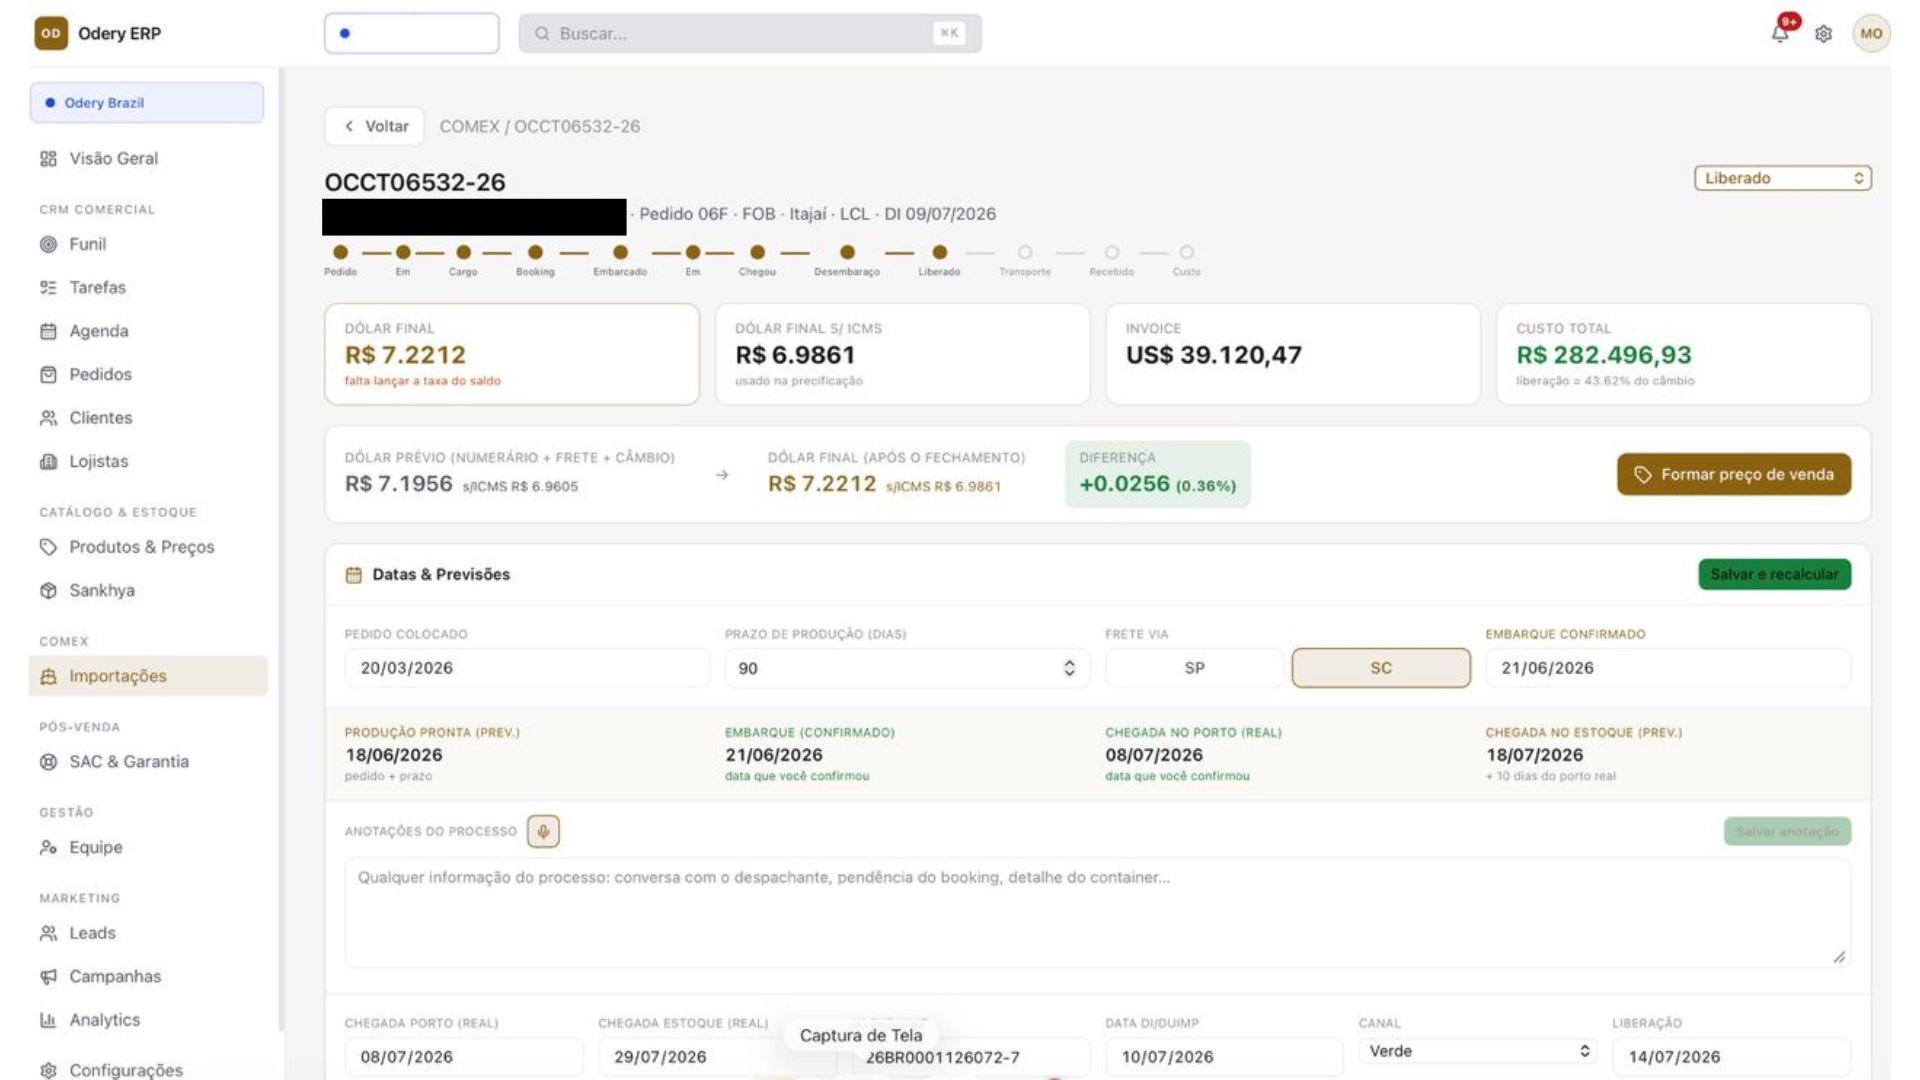Screen dimensions: 1920x1080
Task: Open Analytics under Marketing
Action: click(147, 1020)
